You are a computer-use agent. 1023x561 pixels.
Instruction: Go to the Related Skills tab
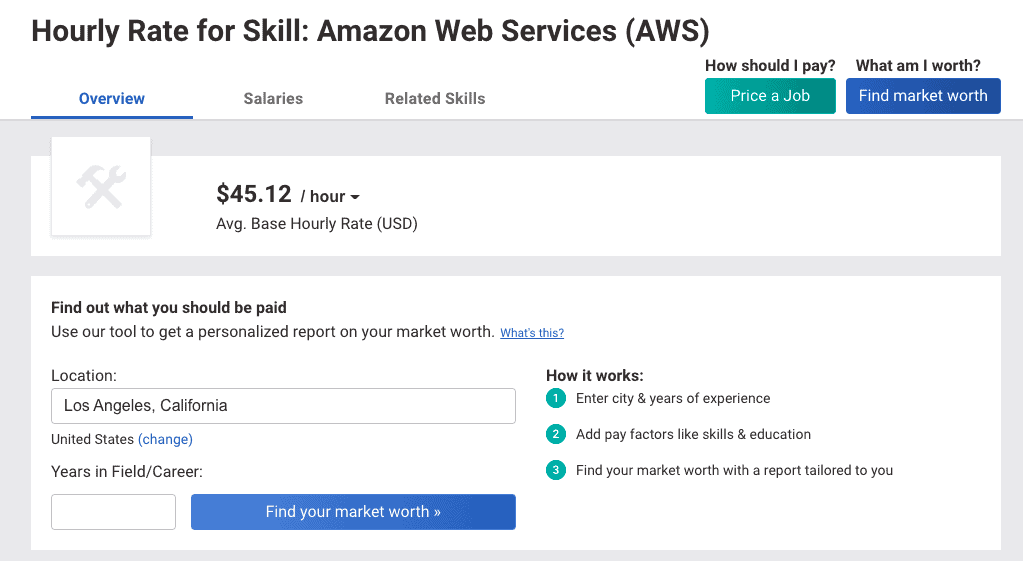[435, 99]
